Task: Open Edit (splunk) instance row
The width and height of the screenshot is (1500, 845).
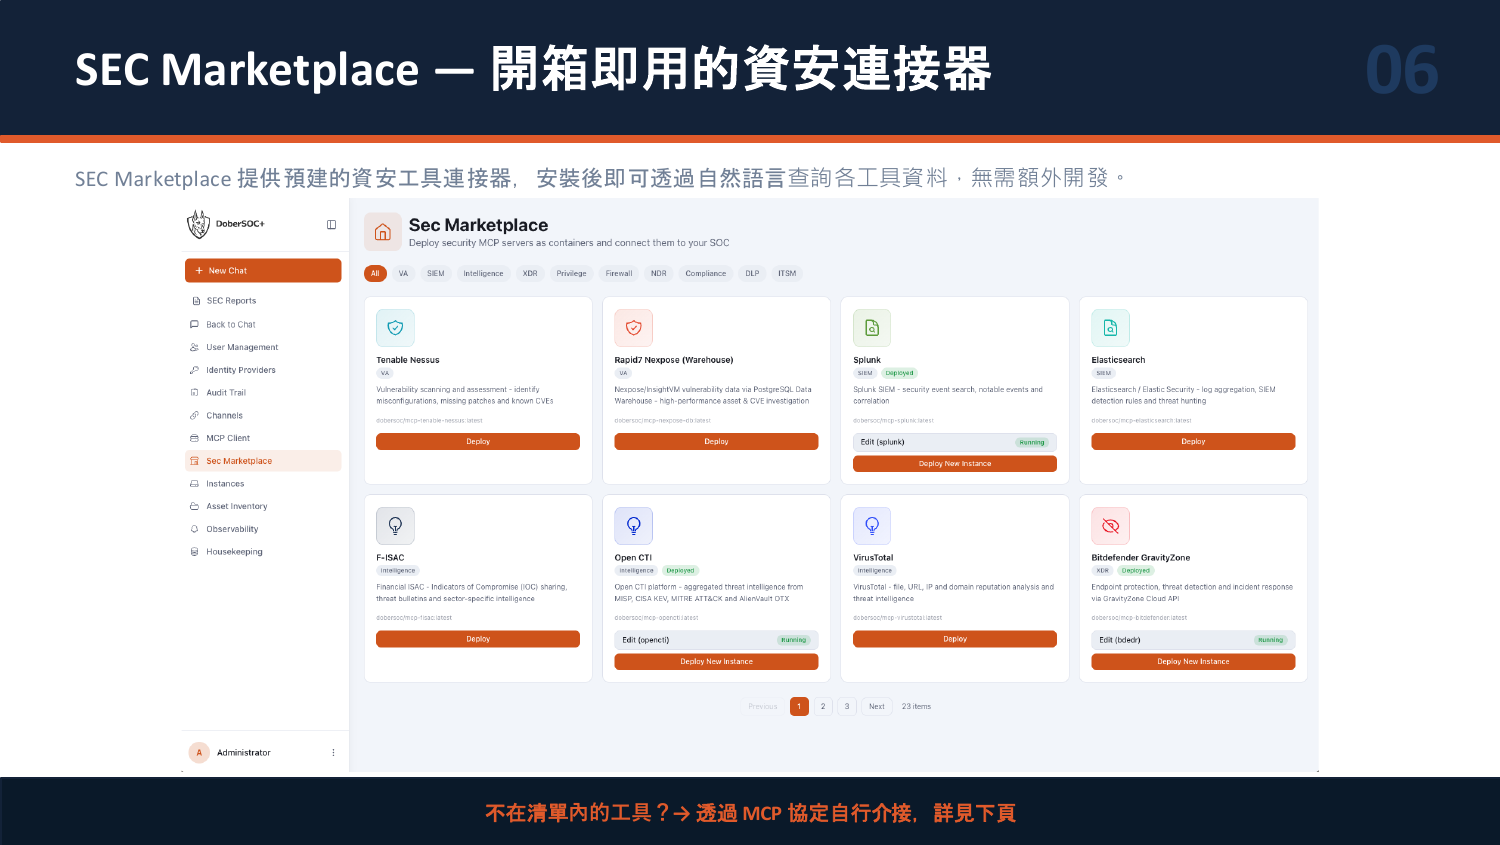Action: [x=955, y=442]
